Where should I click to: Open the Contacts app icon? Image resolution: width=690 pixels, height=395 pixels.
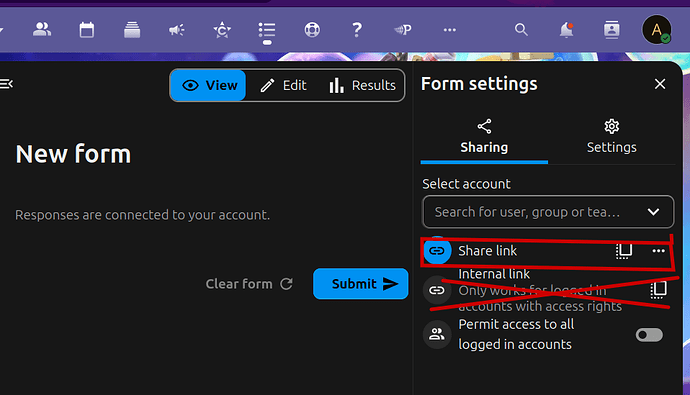pyautogui.click(x=42, y=30)
